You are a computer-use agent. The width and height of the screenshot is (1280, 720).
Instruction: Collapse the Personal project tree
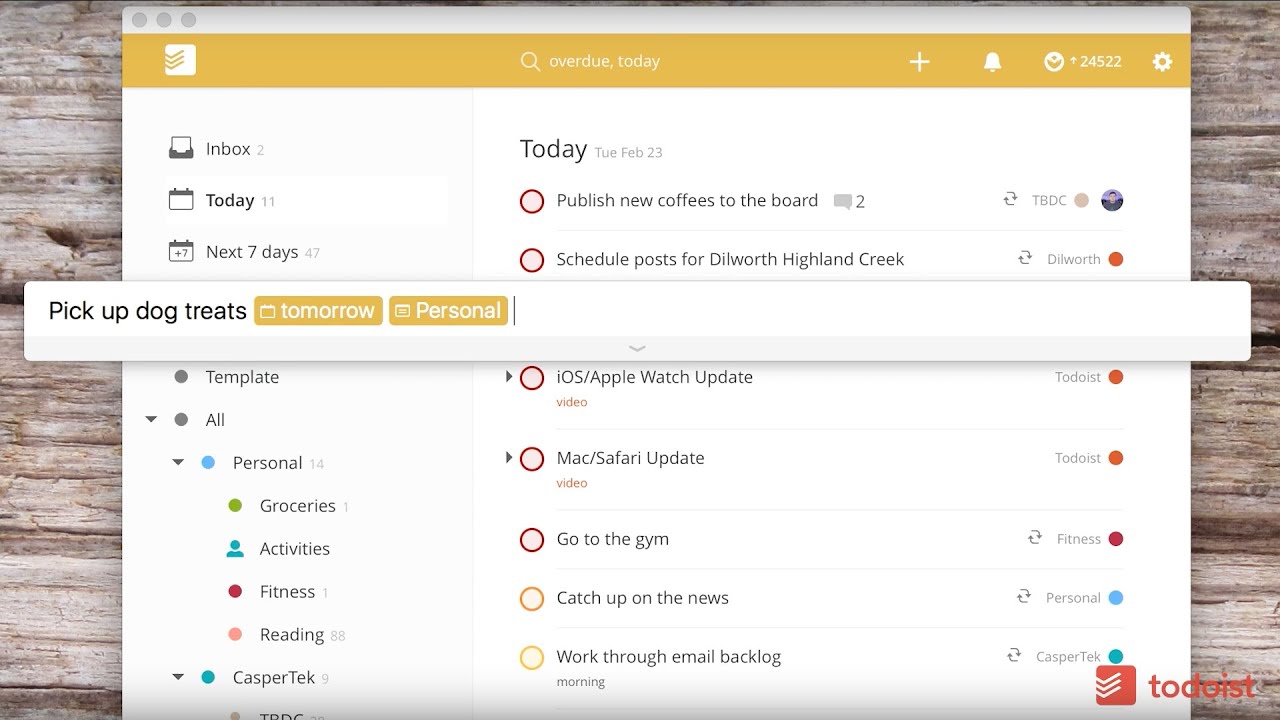click(178, 463)
